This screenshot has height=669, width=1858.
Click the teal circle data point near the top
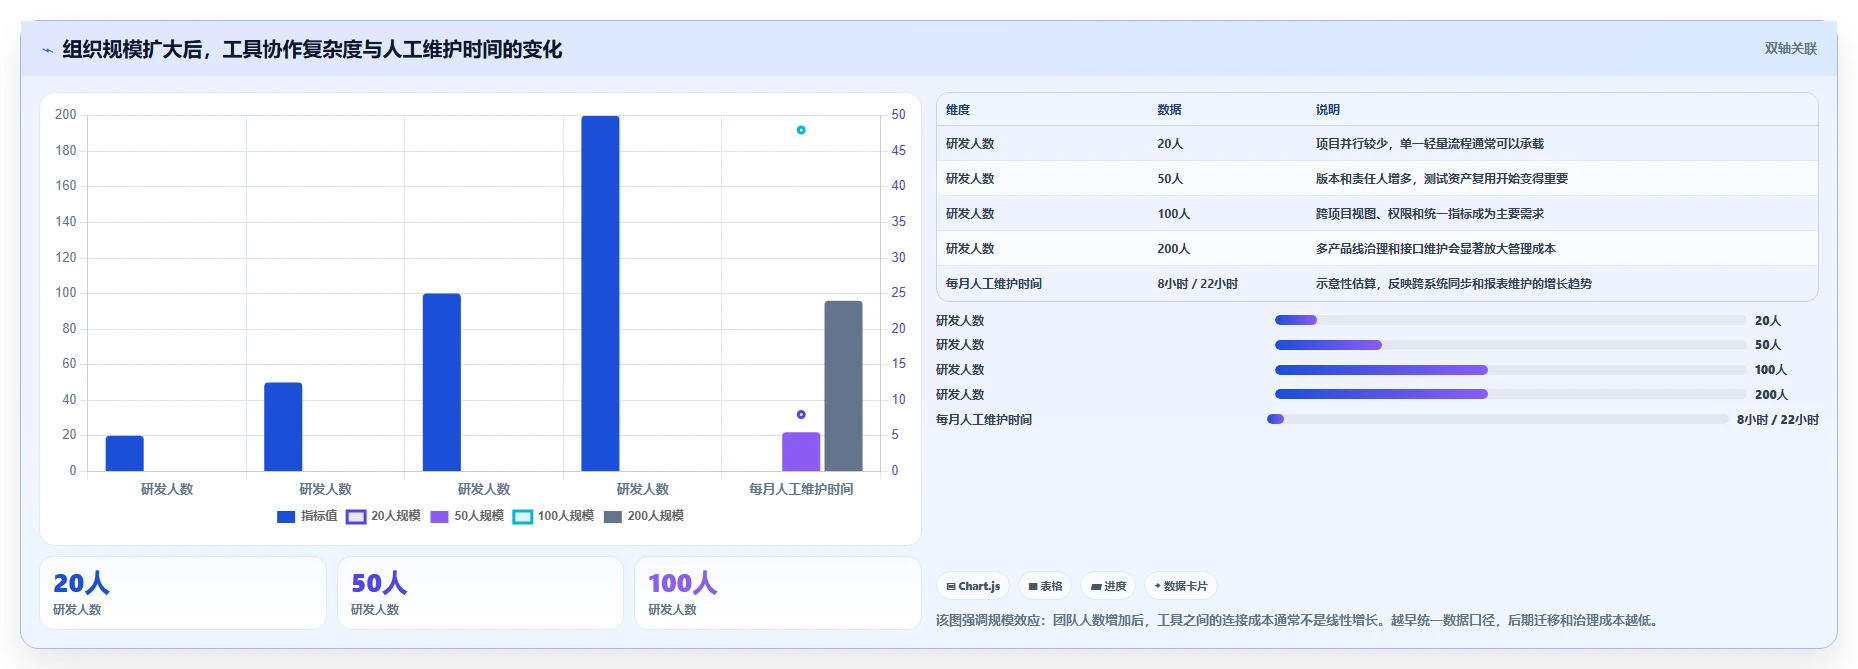point(801,130)
